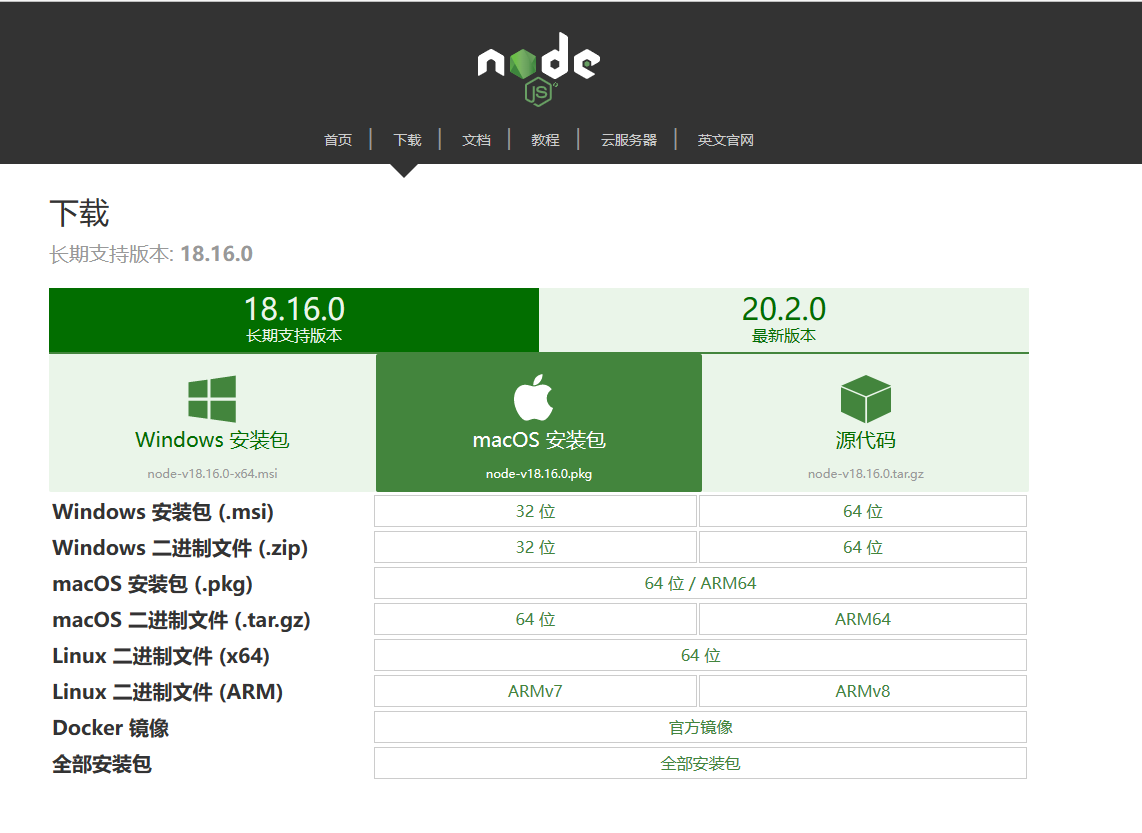The width and height of the screenshot is (1142, 833).
Task: Open the 首页 navigation item
Action: click(337, 140)
